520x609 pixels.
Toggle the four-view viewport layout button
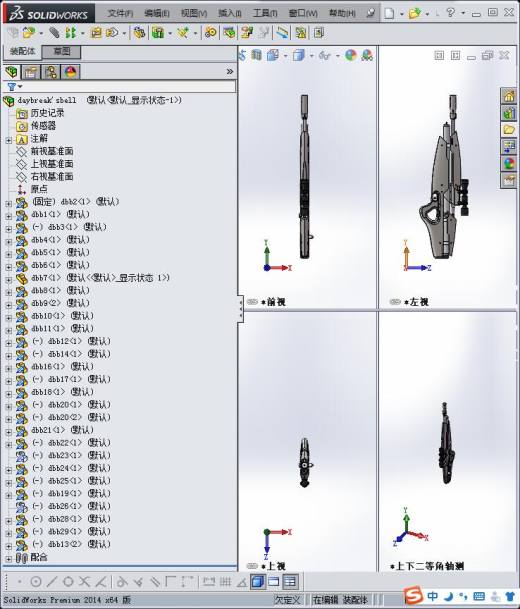tap(290, 581)
